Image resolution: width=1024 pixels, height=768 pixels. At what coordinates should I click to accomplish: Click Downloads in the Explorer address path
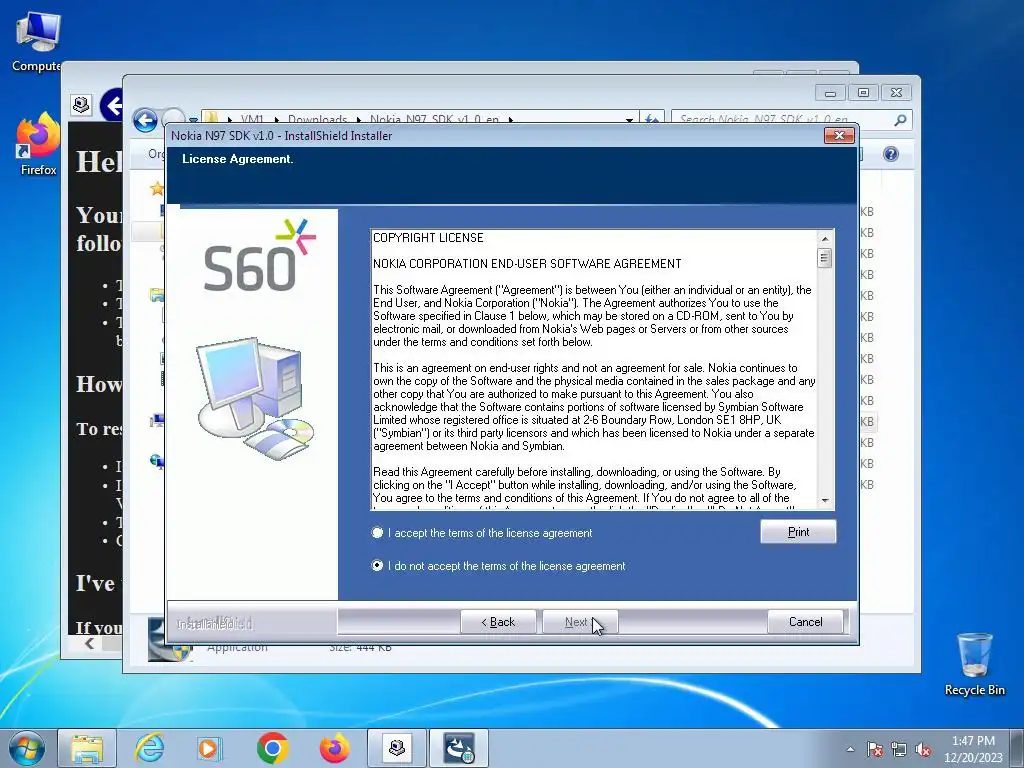click(x=317, y=120)
